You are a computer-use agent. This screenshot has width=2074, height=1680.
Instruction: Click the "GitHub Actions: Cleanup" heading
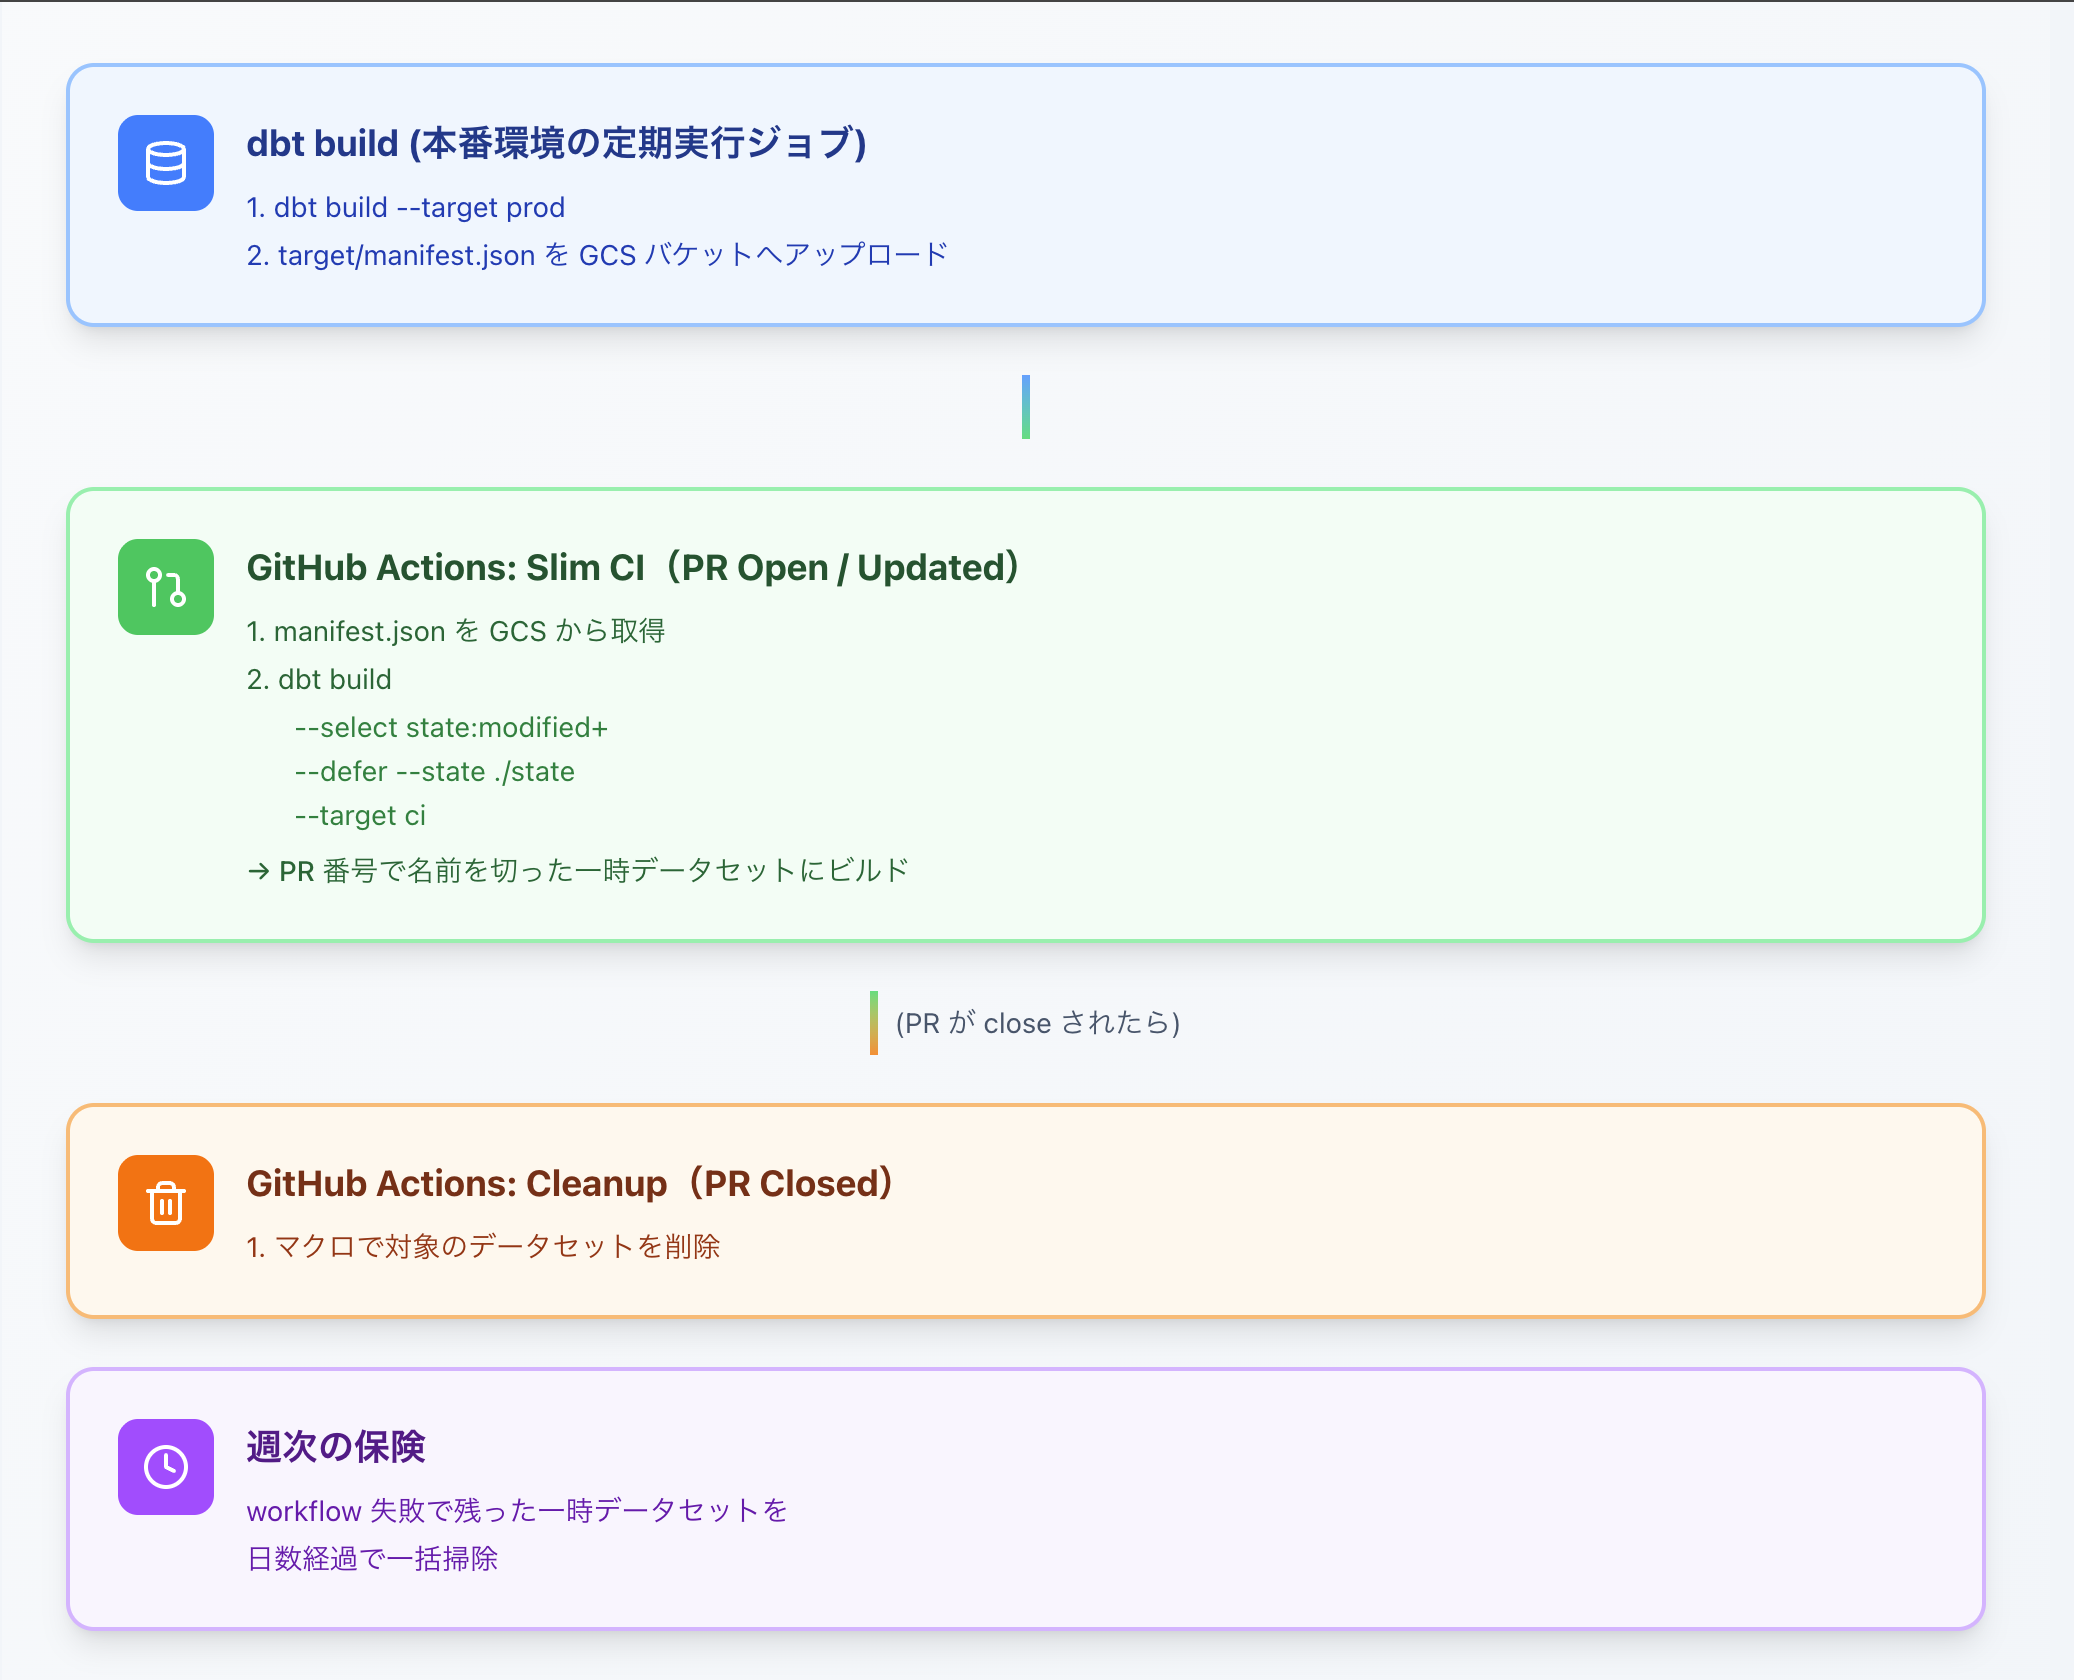pyautogui.click(x=569, y=1183)
